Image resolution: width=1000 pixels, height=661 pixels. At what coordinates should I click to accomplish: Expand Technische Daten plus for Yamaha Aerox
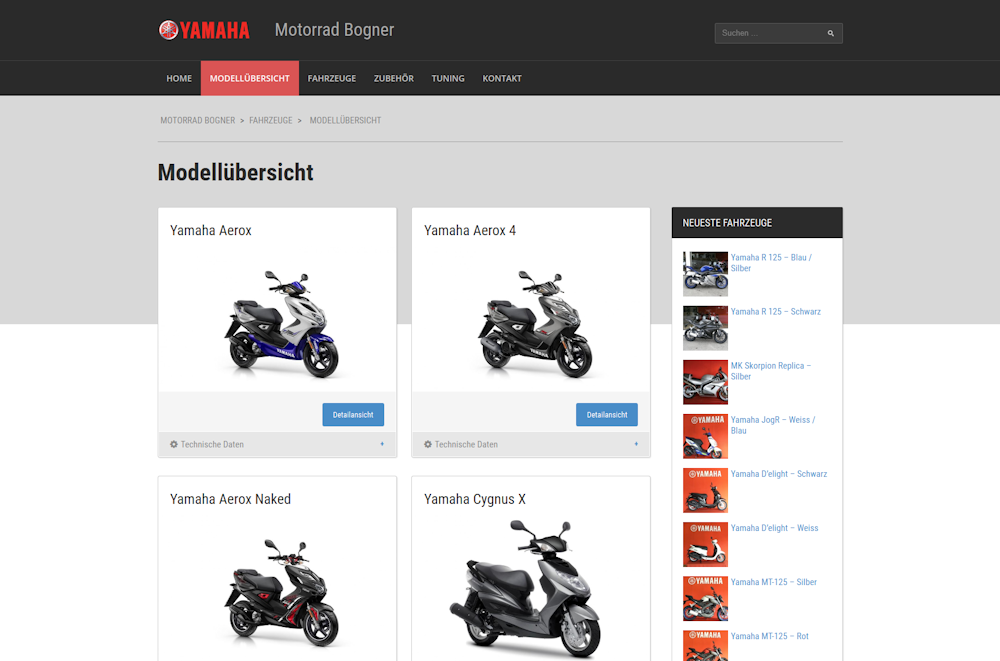tap(382, 444)
